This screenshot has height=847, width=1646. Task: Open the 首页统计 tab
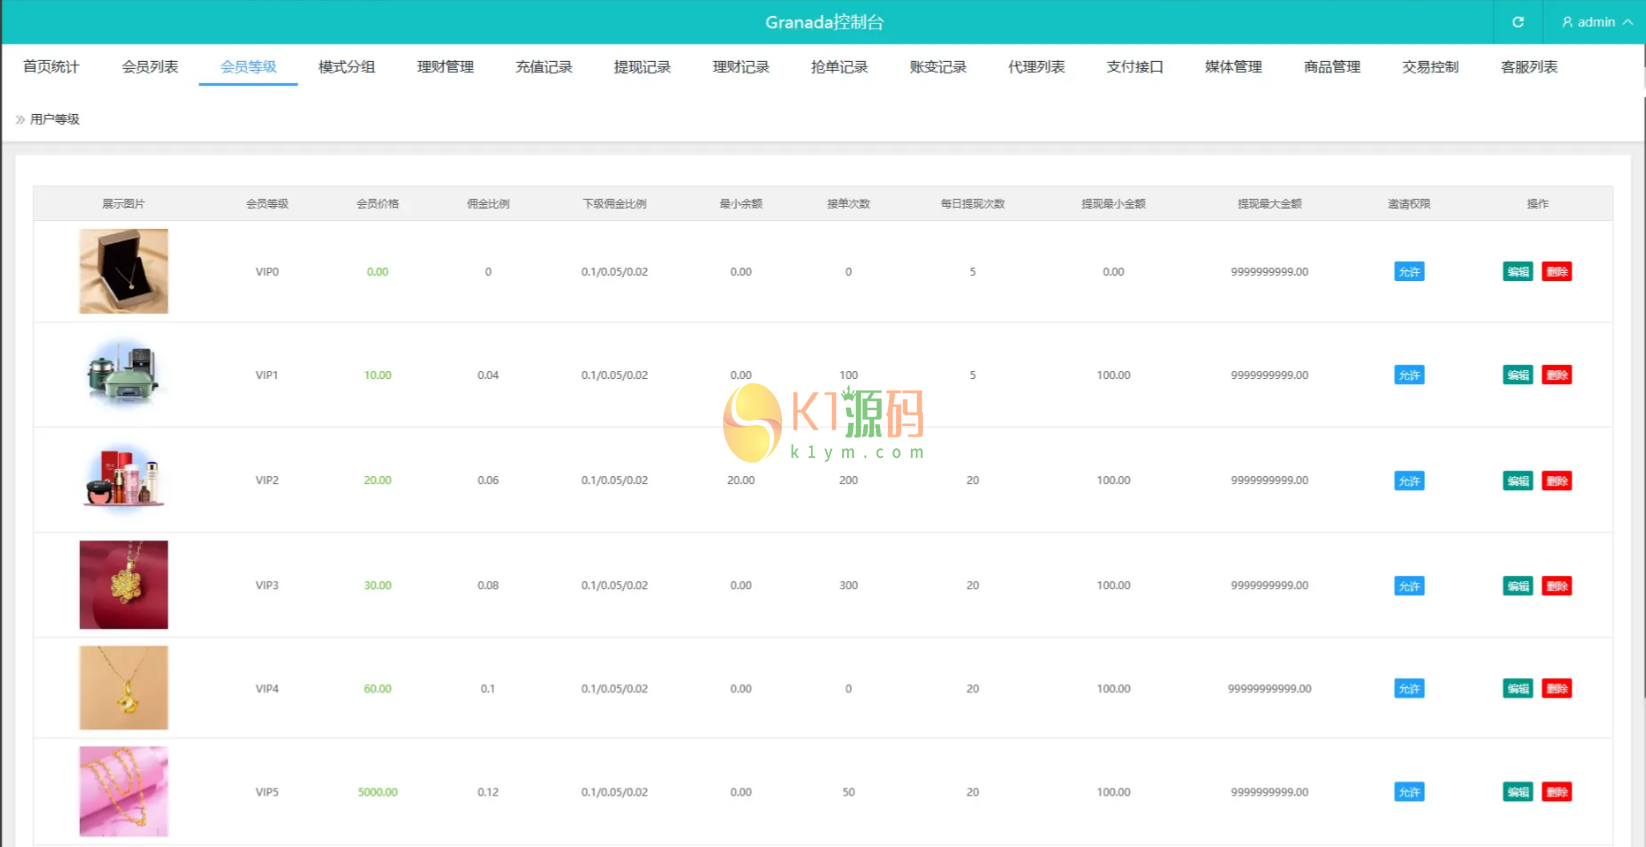coord(51,67)
